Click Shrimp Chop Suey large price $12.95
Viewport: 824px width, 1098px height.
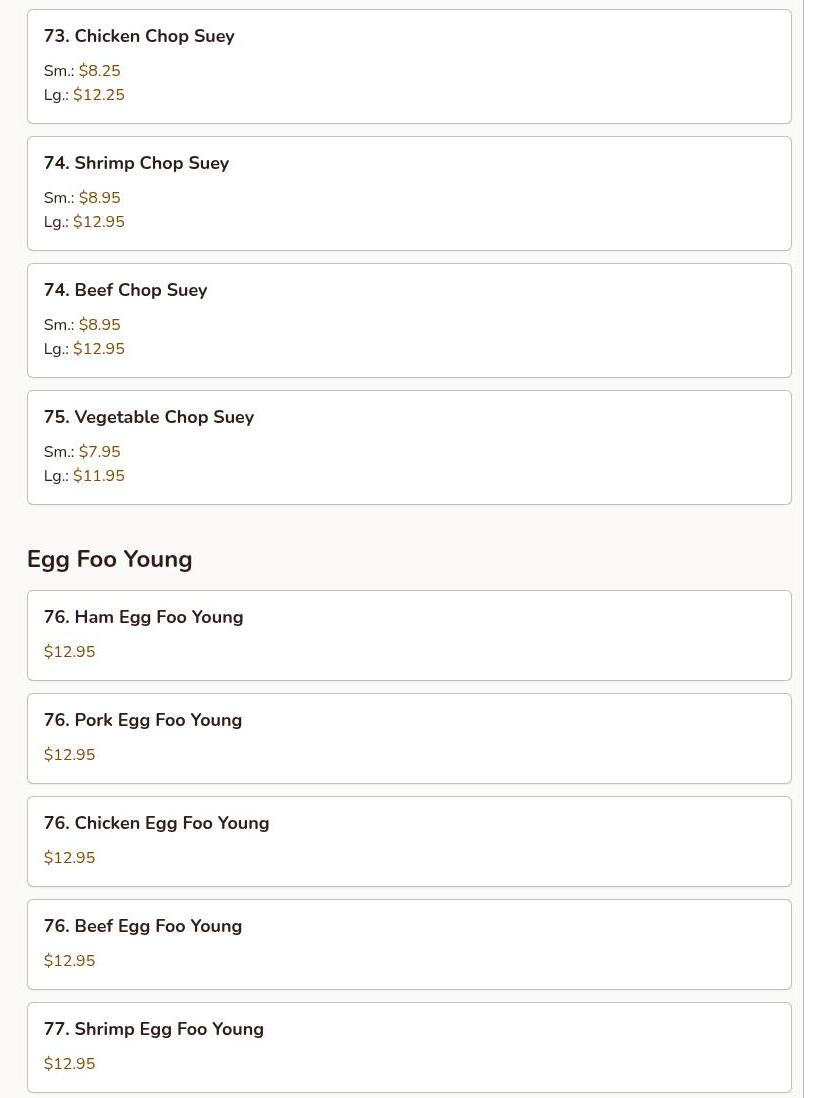tap(98, 222)
